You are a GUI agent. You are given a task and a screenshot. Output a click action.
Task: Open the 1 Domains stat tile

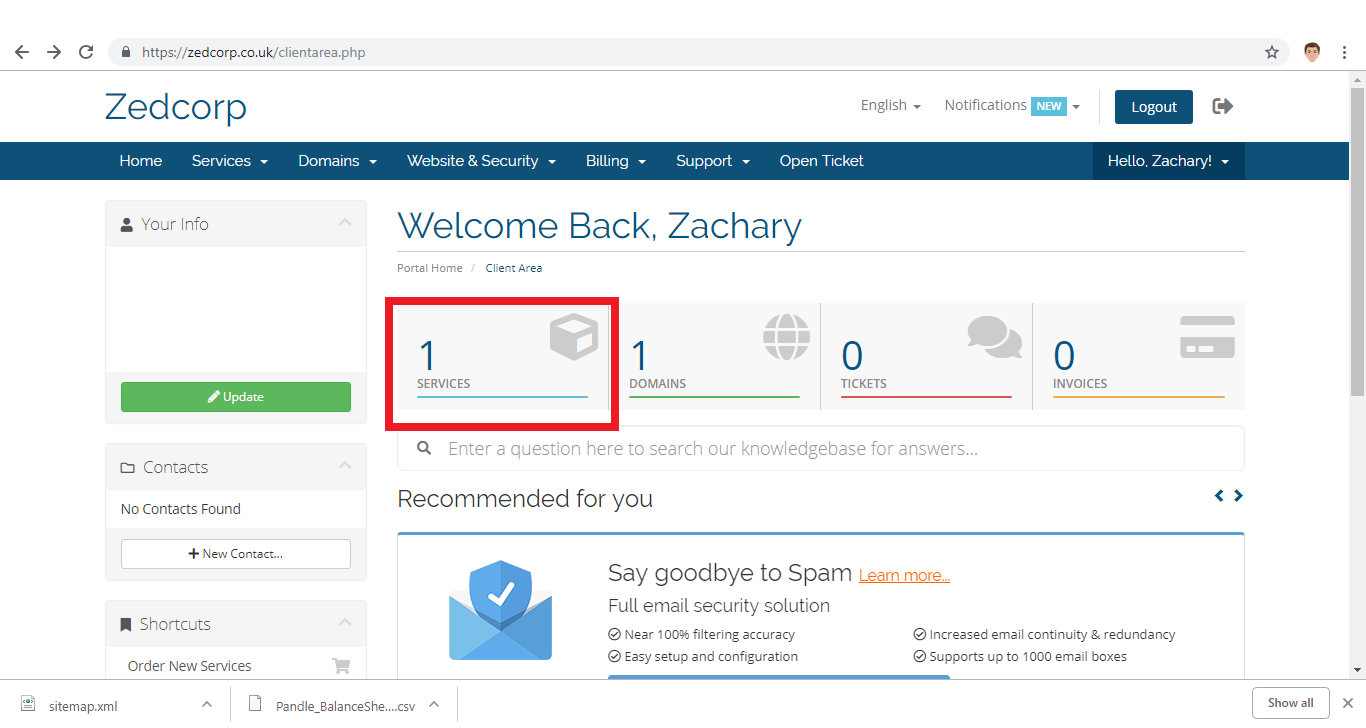point(714,356)
